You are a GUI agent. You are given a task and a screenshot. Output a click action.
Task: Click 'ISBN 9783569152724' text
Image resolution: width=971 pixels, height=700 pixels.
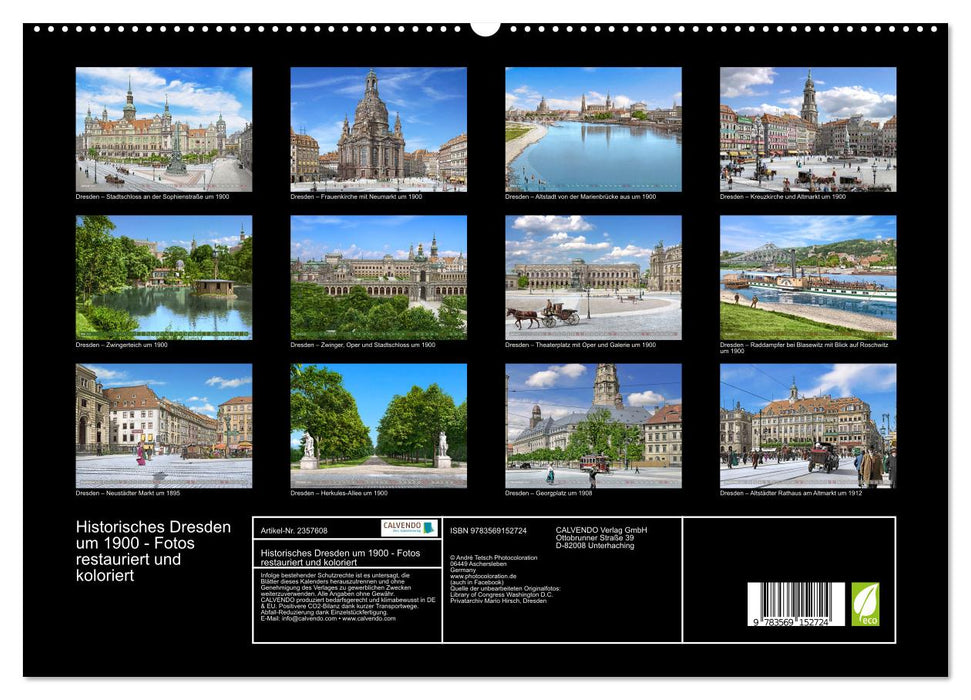(489, 531)
